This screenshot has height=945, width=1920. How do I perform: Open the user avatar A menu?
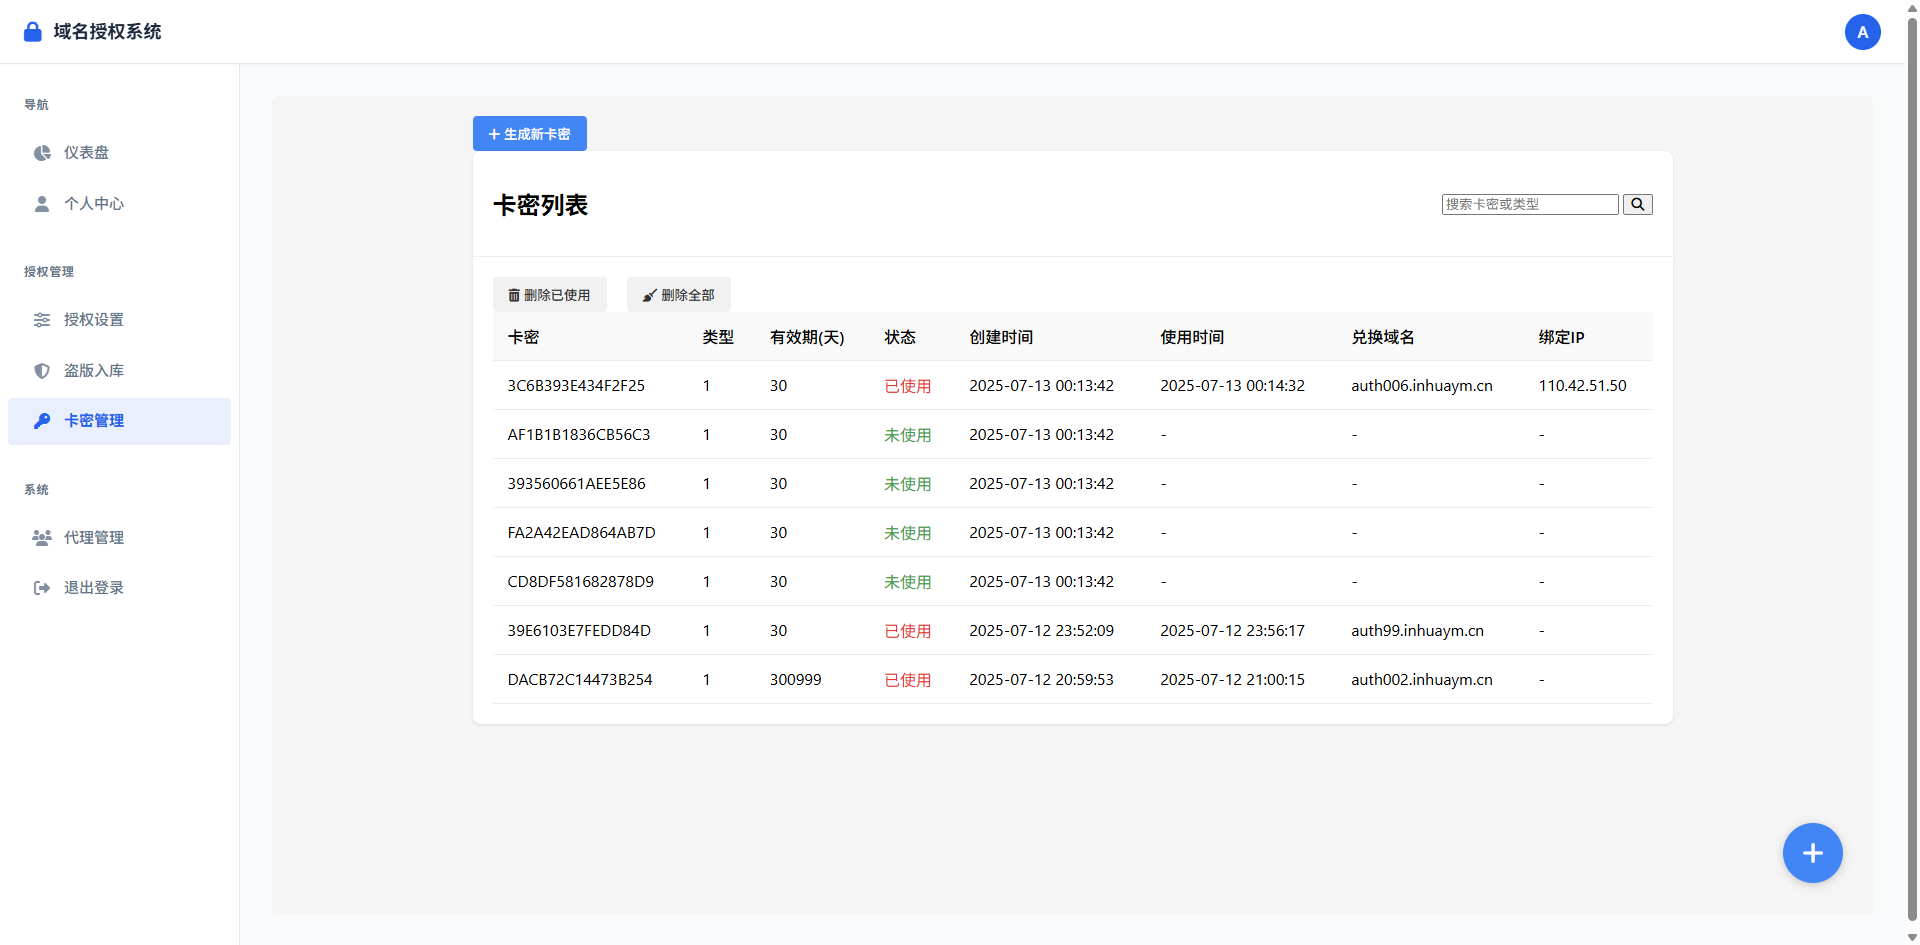(1862, 32)
